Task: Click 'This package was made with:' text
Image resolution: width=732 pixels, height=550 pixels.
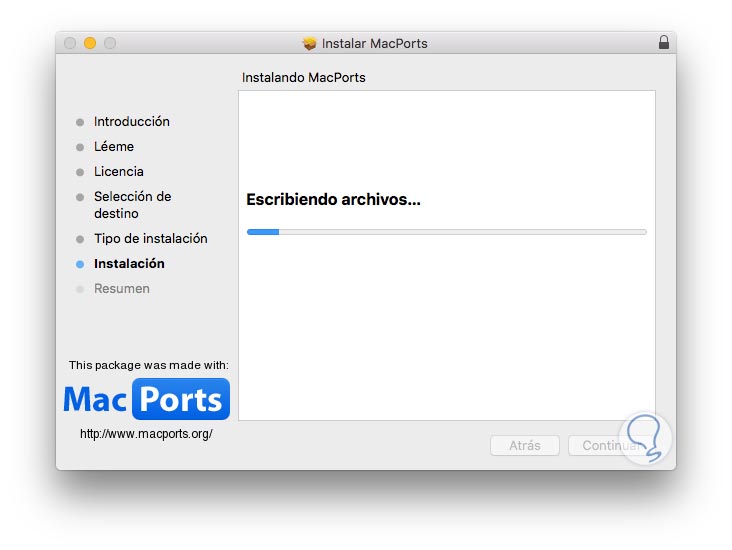Action: [149, 365]
